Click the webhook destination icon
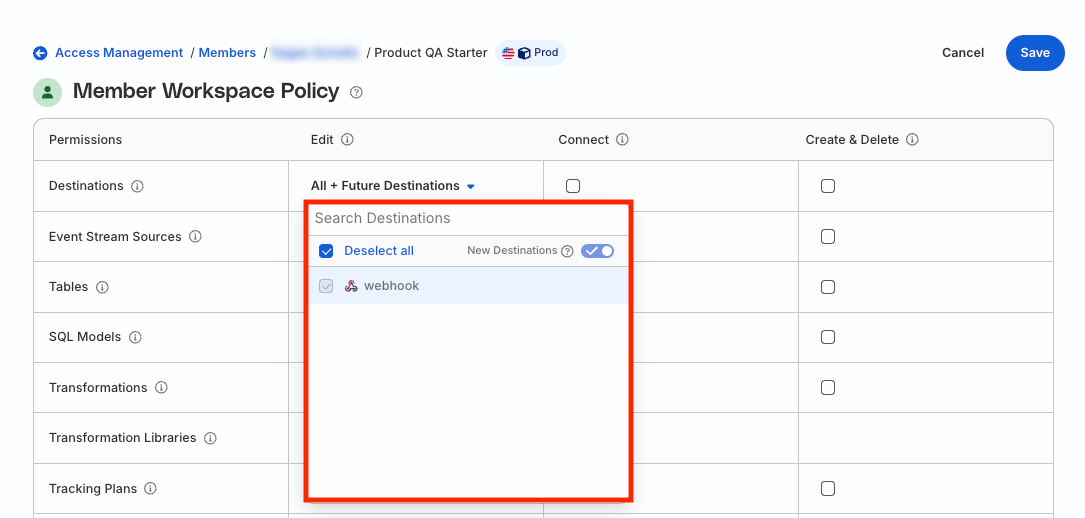Image resolution: width=1085 pixels, height=518 pixels. (351, 286)
